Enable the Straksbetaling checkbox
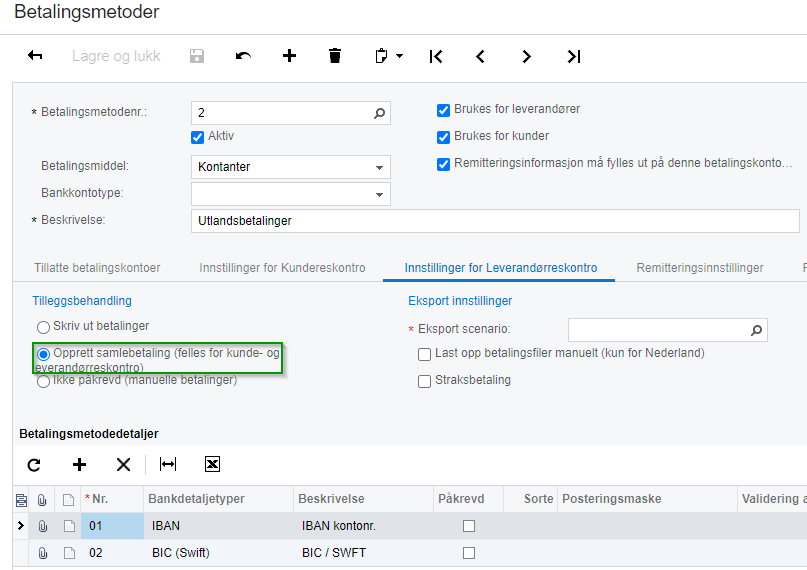This screenshot has height=570, width=807. (424, 381)
